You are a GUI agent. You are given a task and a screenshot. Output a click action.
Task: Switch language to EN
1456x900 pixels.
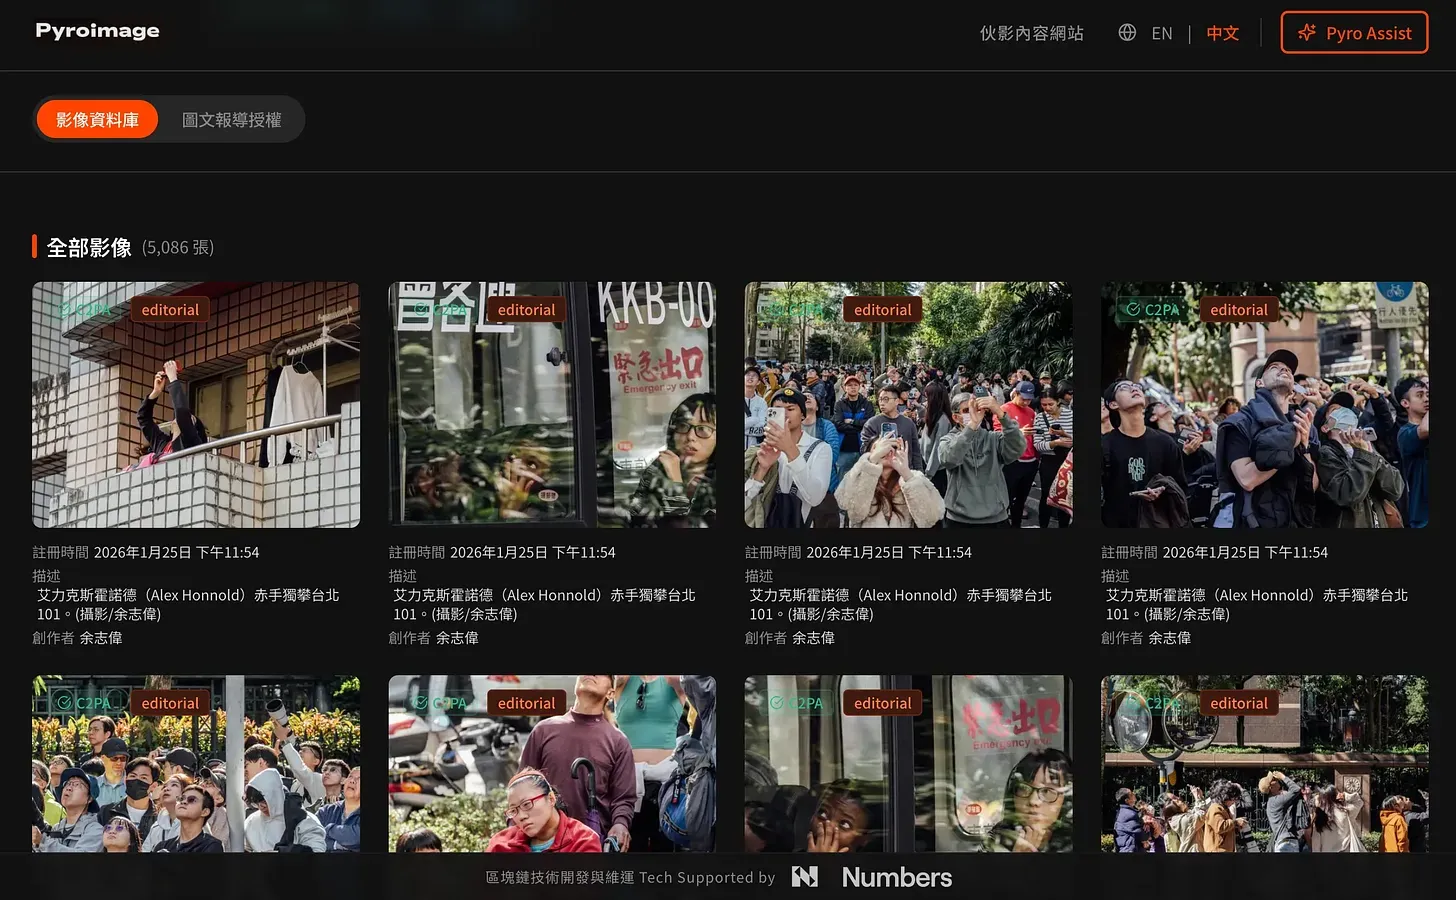click(1161, 33)
